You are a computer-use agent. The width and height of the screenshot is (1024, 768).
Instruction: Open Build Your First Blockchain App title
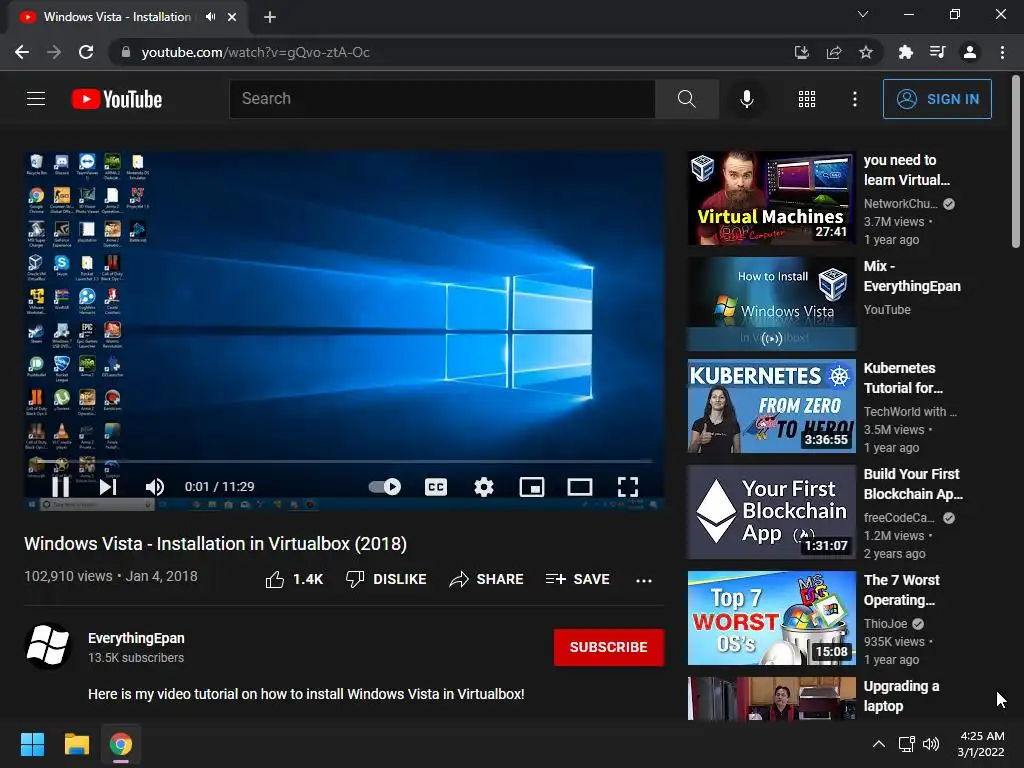(x=913, y=484)
